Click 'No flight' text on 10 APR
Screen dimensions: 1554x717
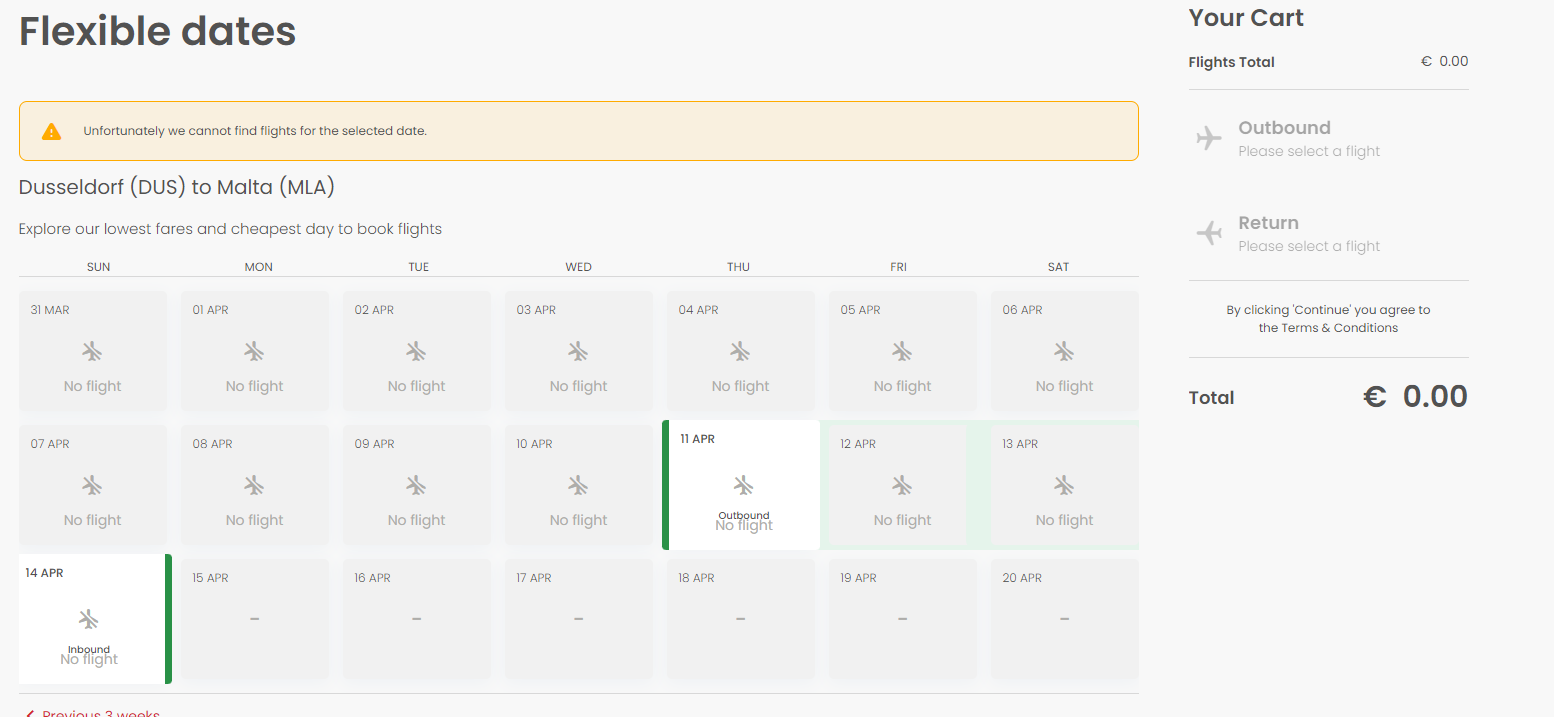pyautogui.click(x=578, y=520)
